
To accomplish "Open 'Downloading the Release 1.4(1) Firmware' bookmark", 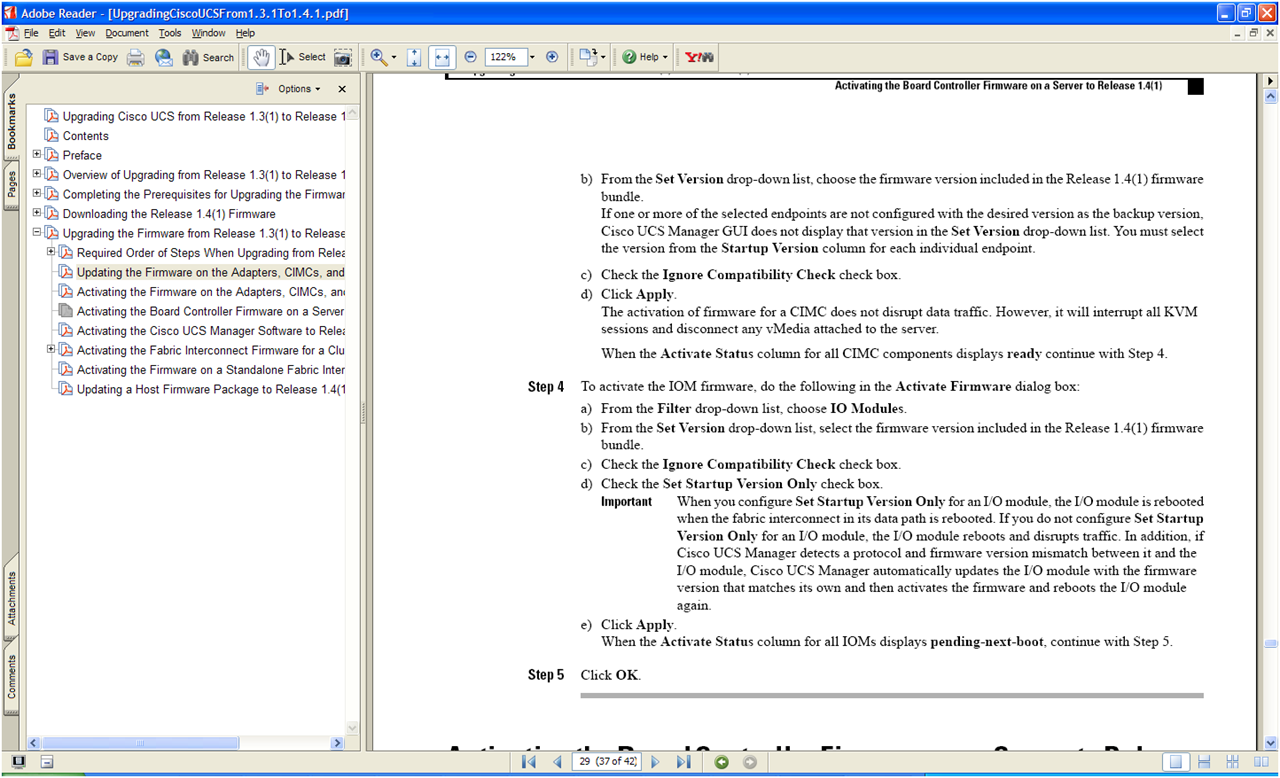I will pos(168,214).
